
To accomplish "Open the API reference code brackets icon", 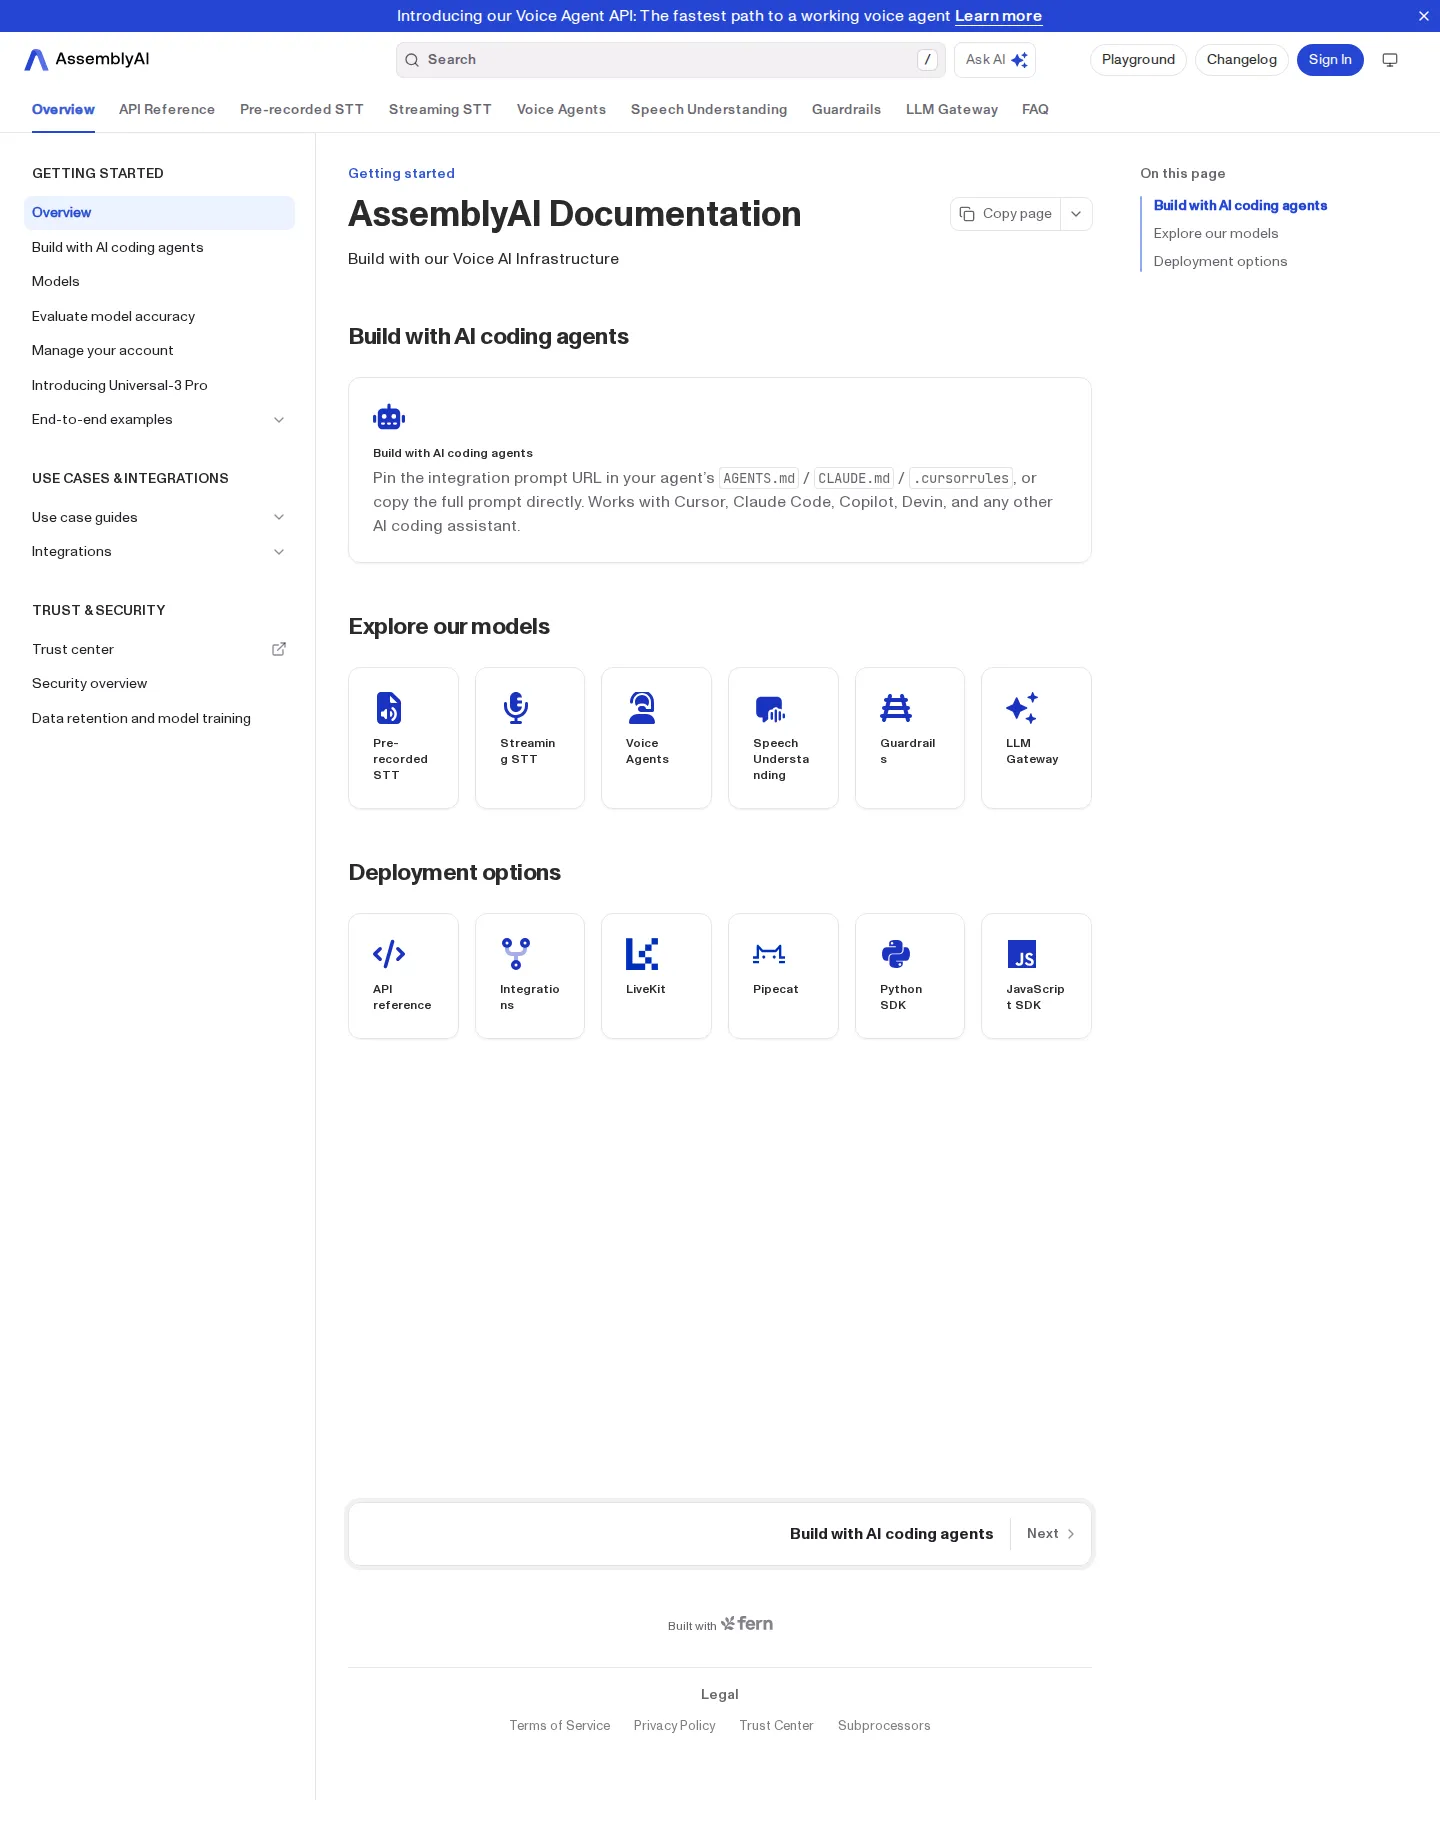I will click(x=389, y=954).
